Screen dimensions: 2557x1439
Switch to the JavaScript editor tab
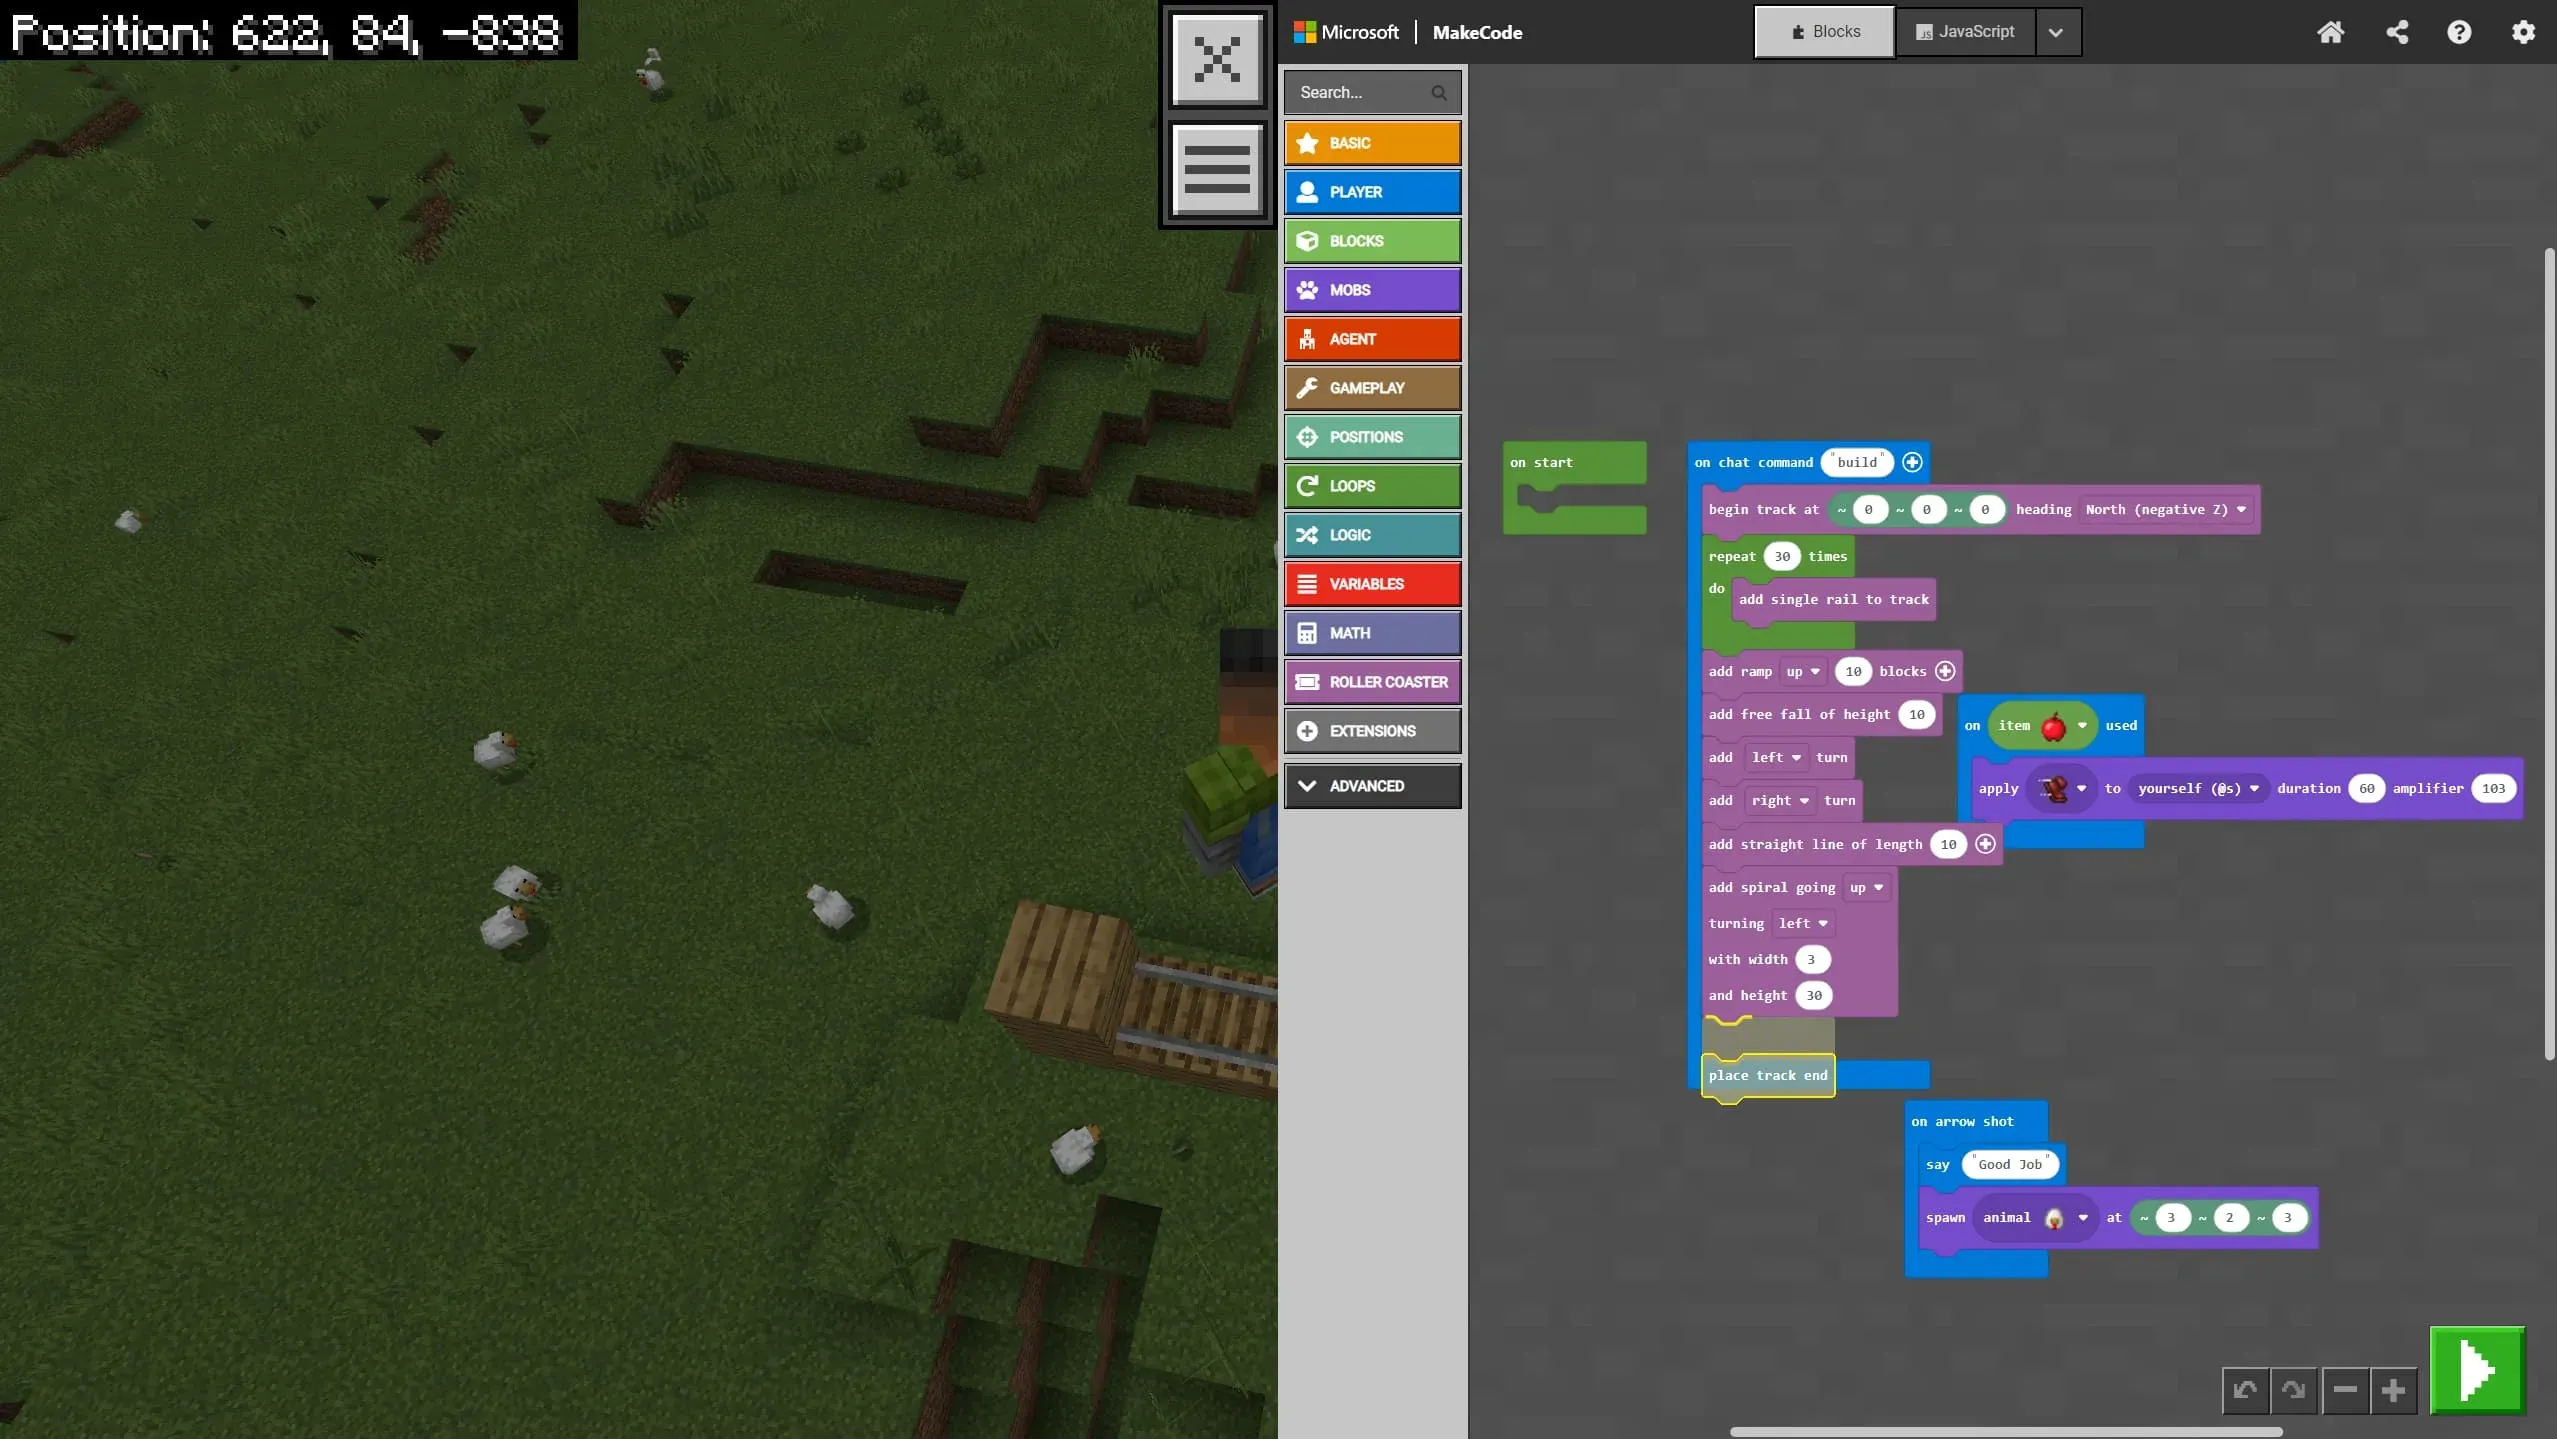coord(1965,32)
